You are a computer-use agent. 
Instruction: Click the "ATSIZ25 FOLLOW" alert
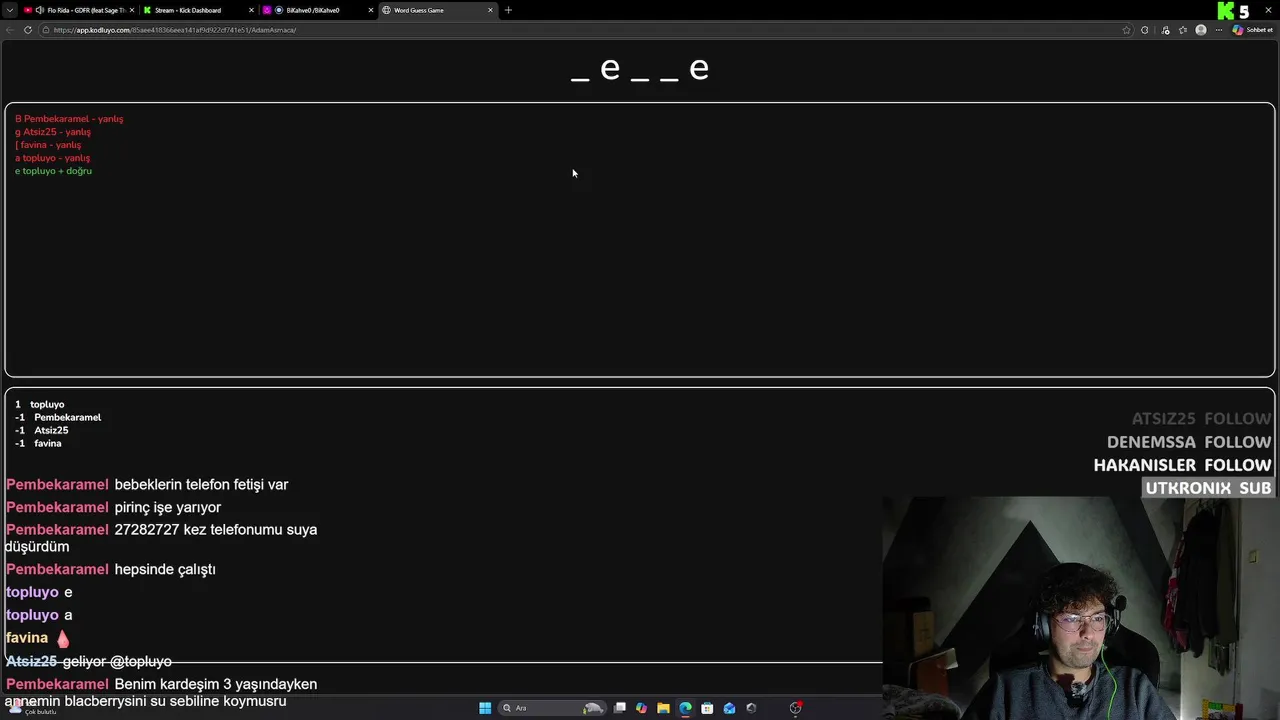1201,419
